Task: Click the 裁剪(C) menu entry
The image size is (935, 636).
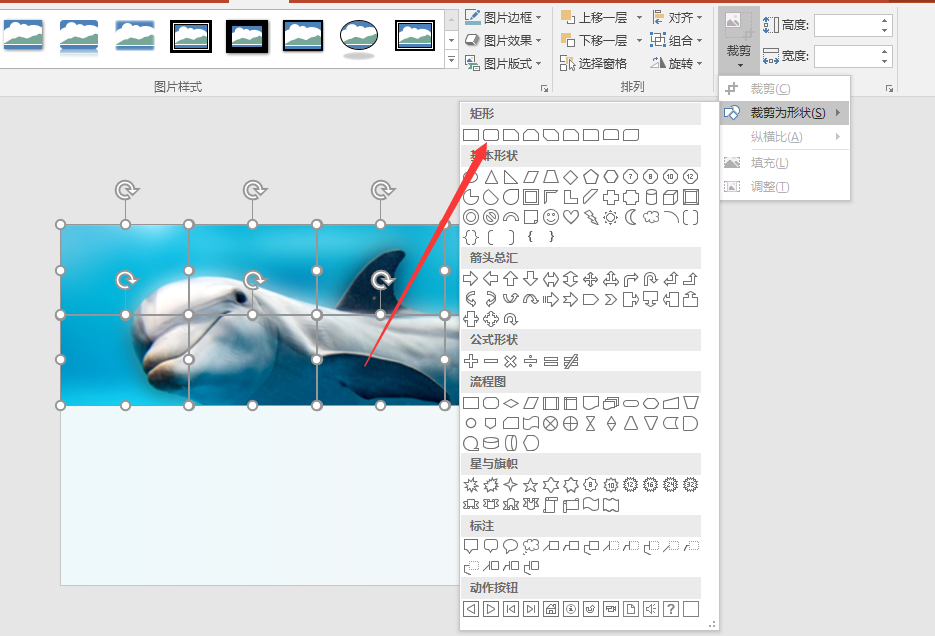Action: coord(785,89)
